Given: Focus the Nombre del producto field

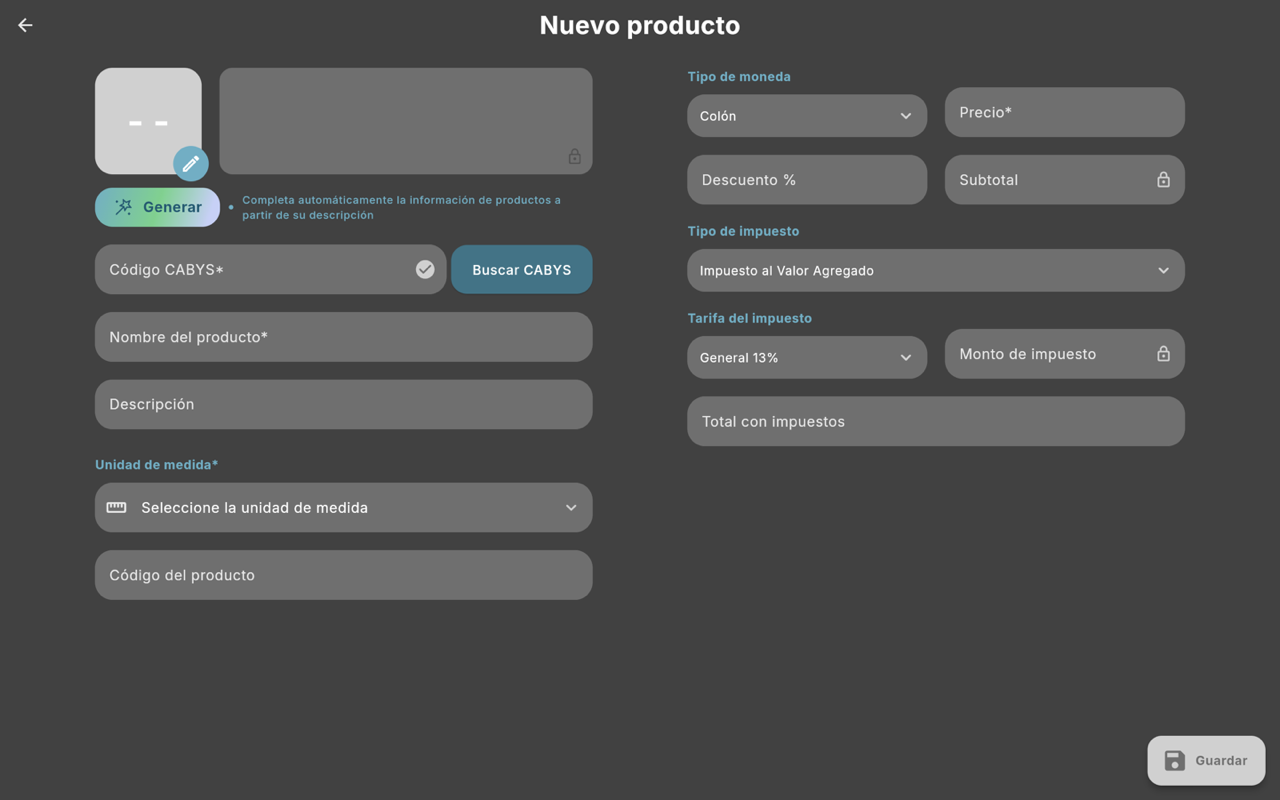Looking at the screenshot, I should pyautogui.click(x=344, y=337).
